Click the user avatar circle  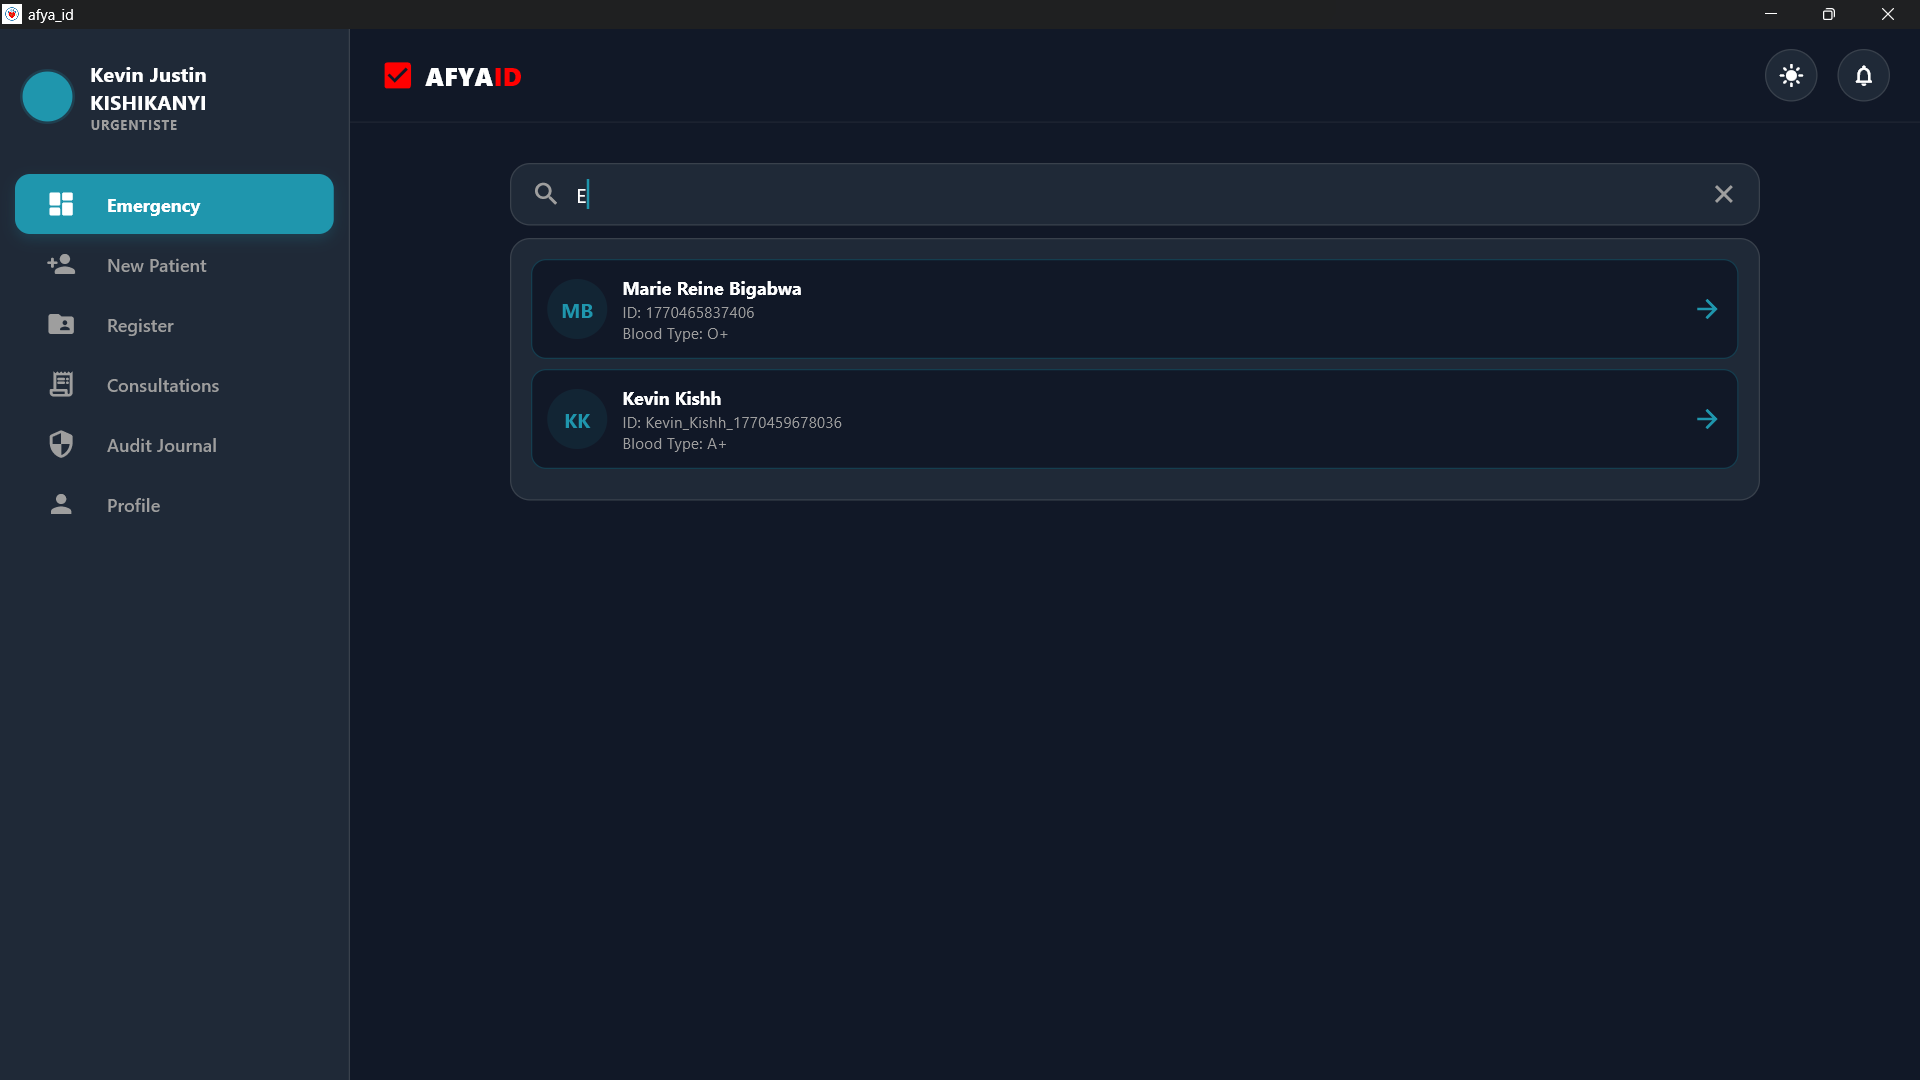pyautogui.click(x=47, y=97)
